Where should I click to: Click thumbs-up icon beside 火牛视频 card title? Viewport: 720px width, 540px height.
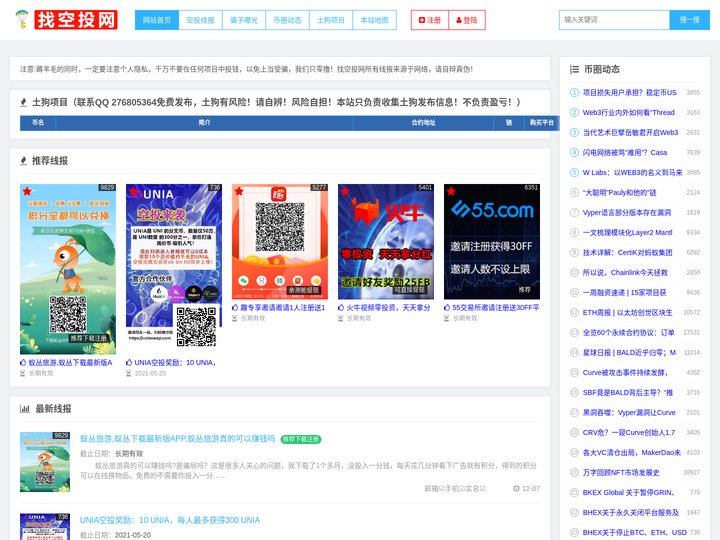point(341,307)
